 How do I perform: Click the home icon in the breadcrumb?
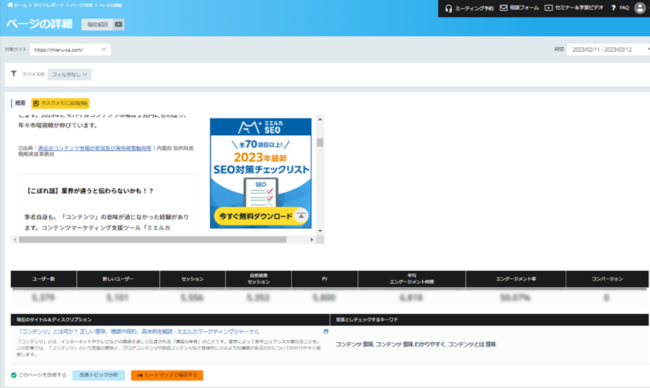[x=10, y=5]
